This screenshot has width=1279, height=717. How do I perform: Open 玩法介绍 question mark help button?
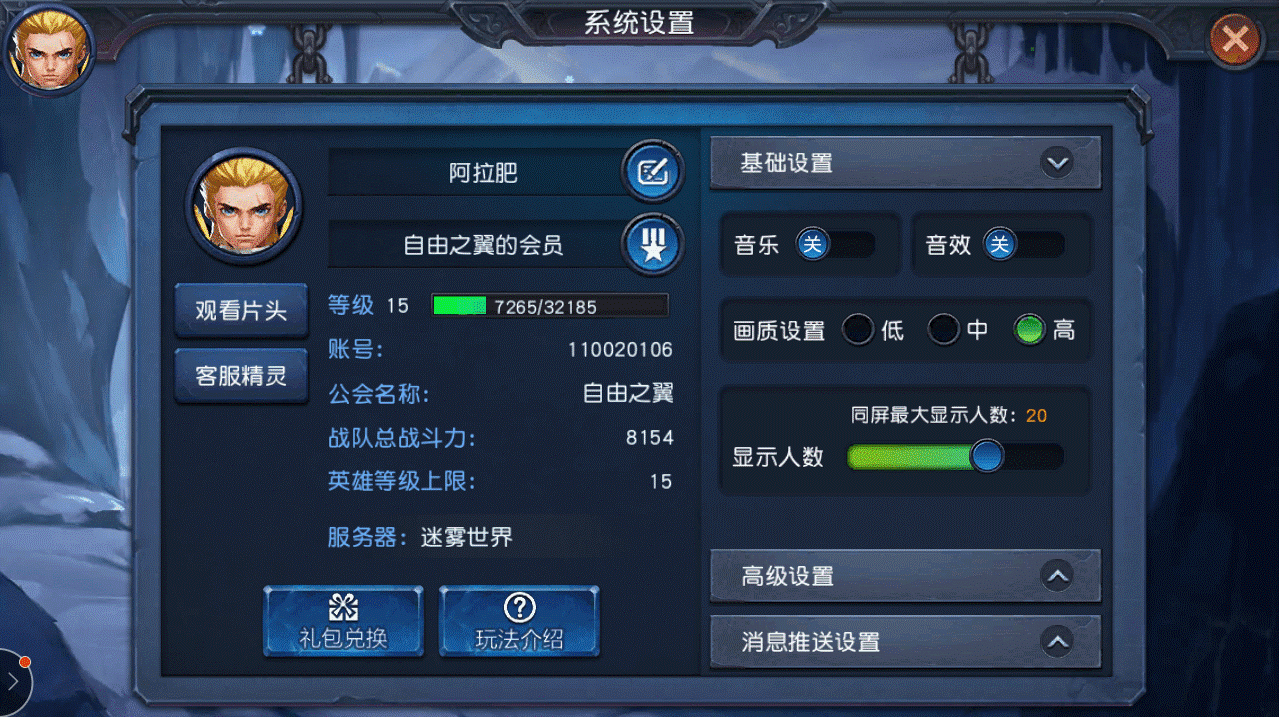[x=519, y=621]
